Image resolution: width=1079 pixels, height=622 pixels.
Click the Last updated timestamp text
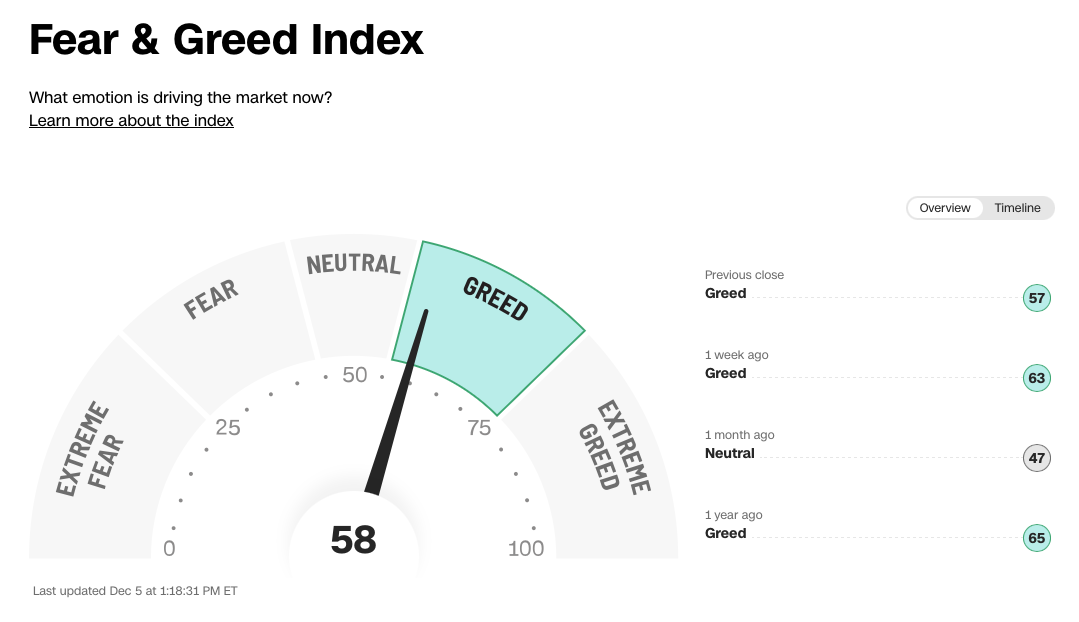tap(135, 591)
